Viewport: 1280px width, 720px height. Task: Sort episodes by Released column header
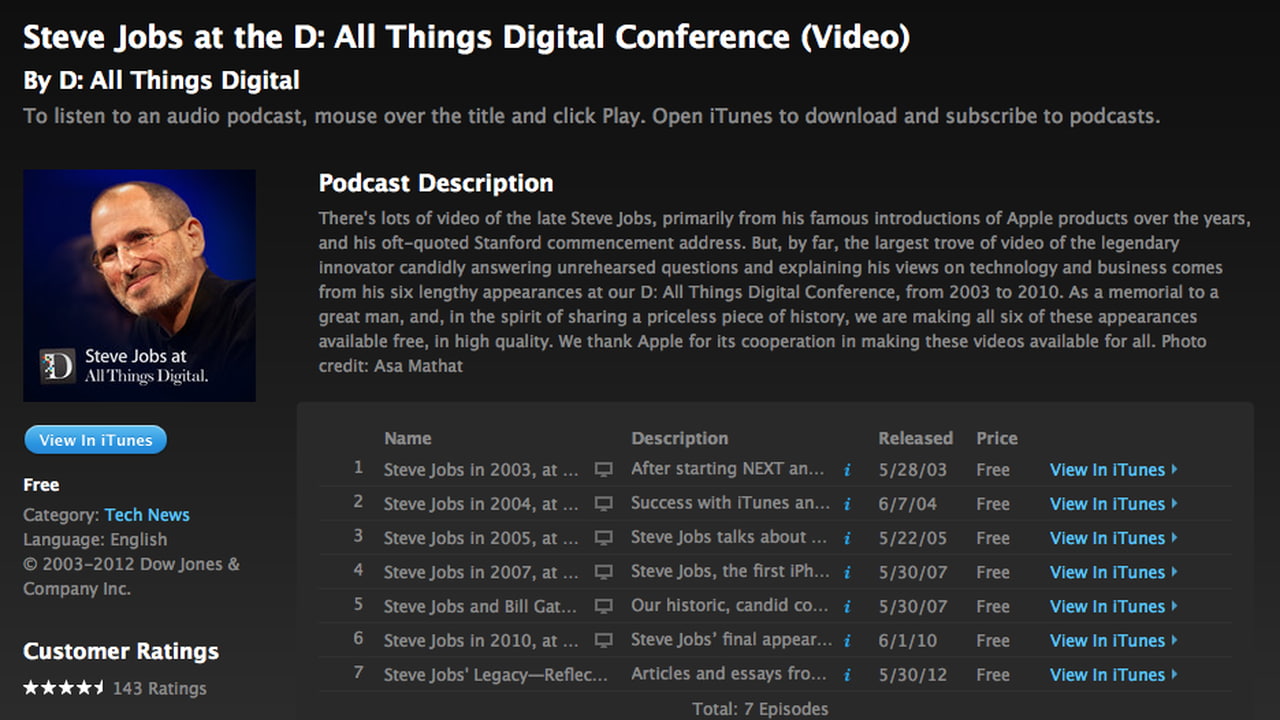coord(915,438)
